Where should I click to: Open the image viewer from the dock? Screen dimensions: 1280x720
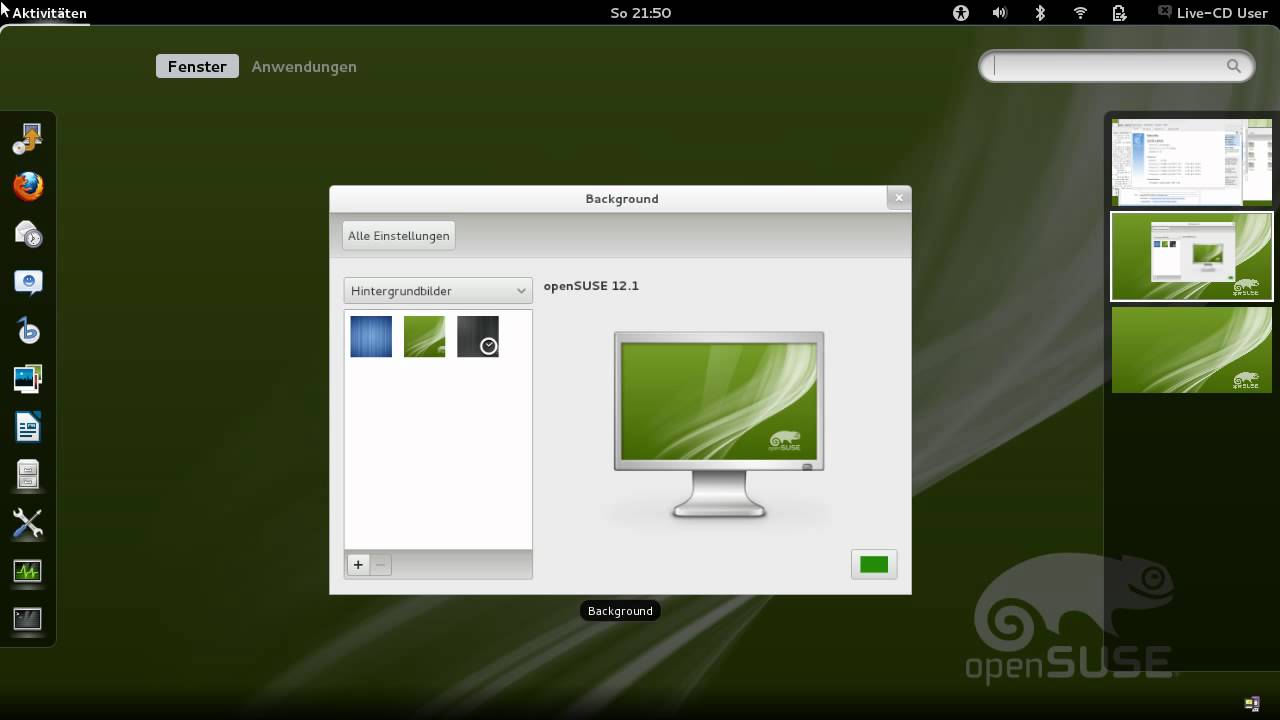(x=27, y=378)
